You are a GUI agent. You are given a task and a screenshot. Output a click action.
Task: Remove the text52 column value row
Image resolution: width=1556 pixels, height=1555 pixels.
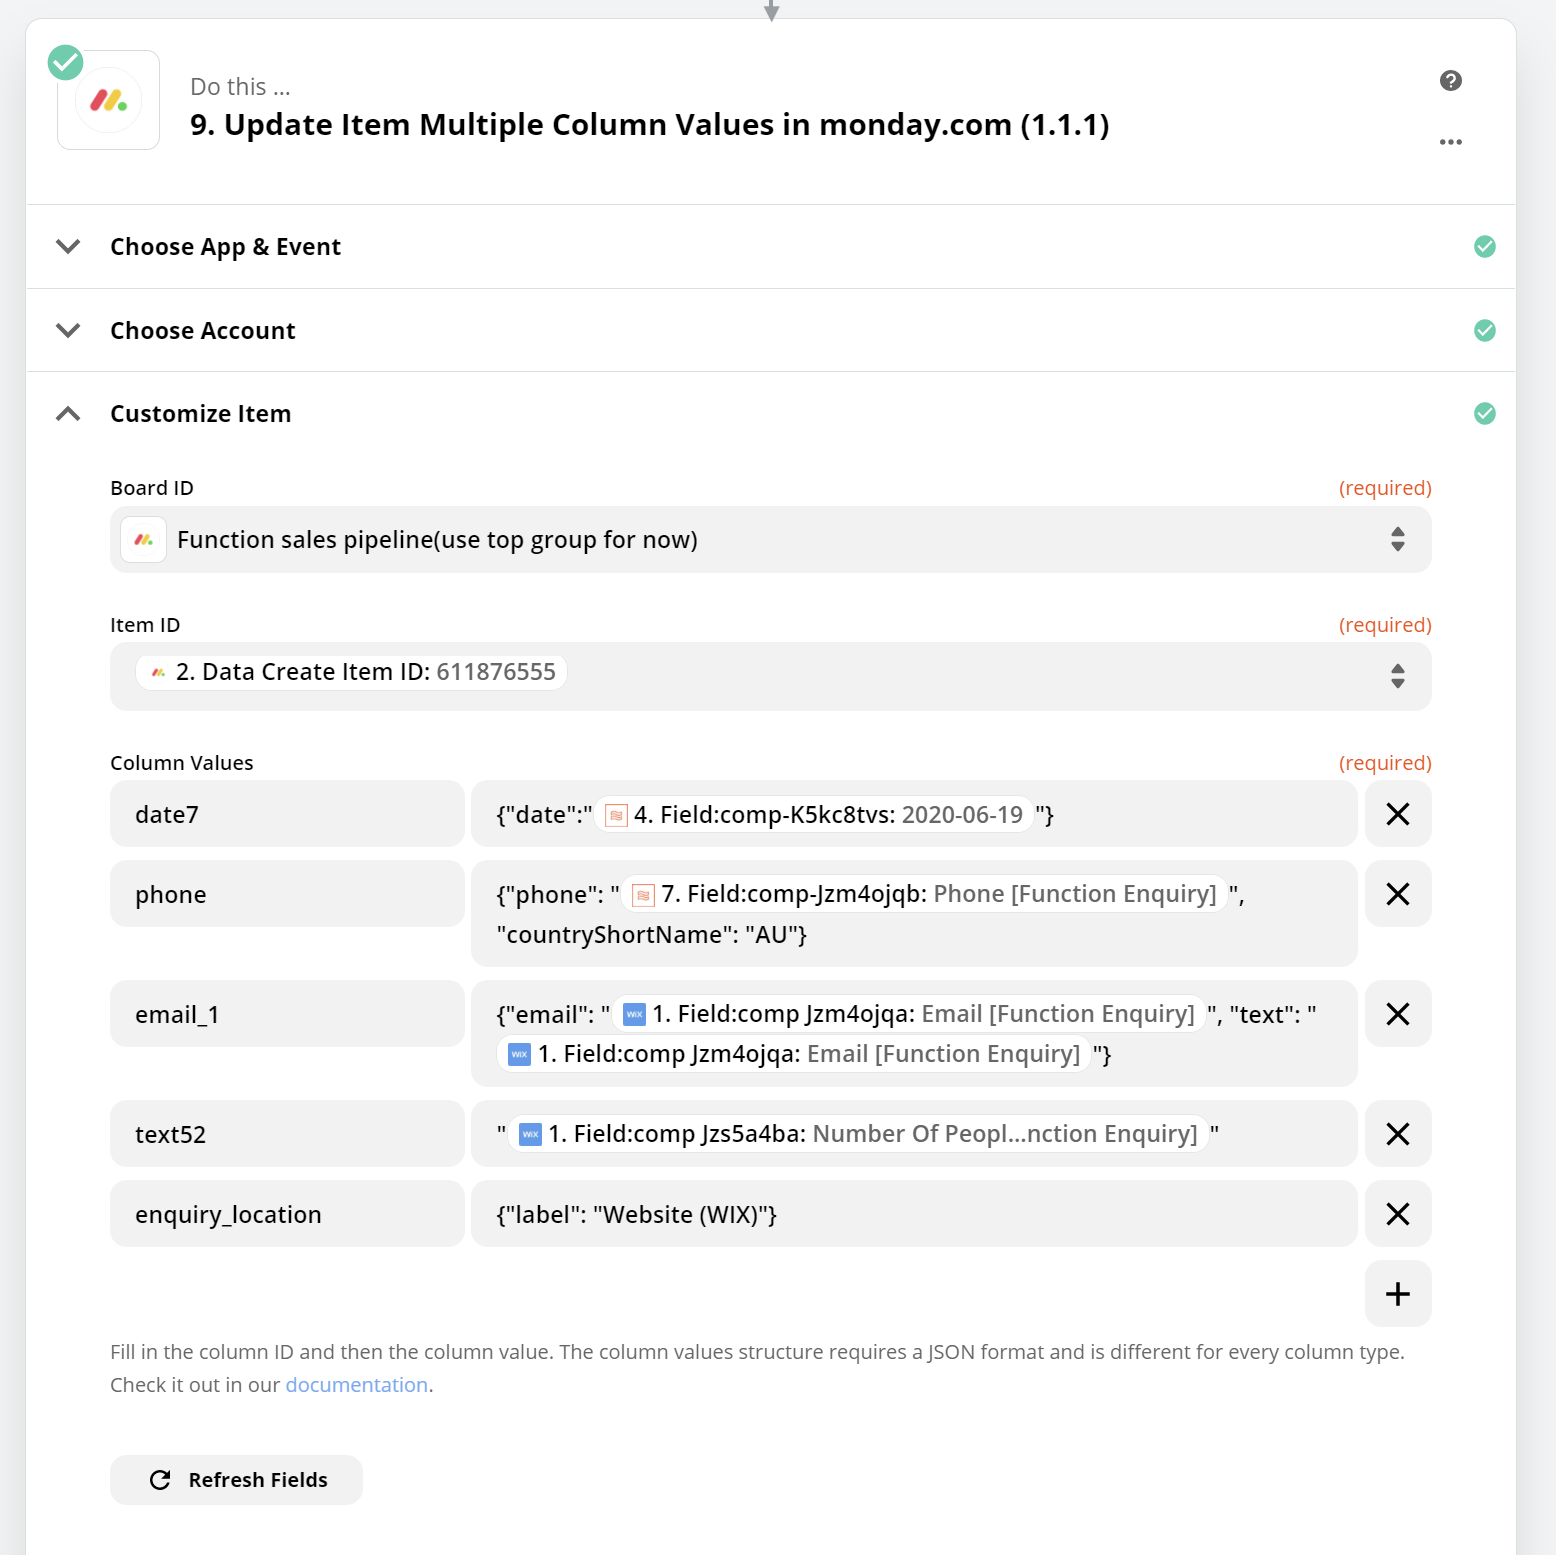pos(1397,1134)
